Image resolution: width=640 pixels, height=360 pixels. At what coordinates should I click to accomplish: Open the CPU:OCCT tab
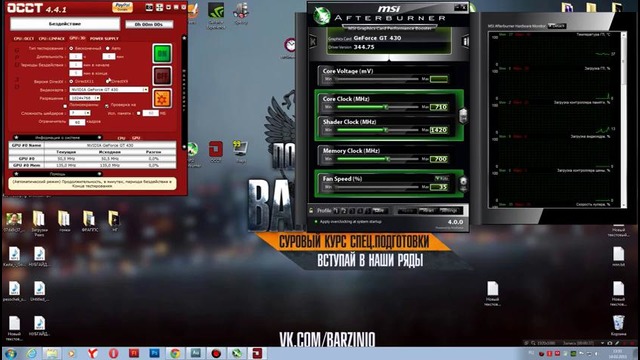pyautogui.click(x=24, y=38)
